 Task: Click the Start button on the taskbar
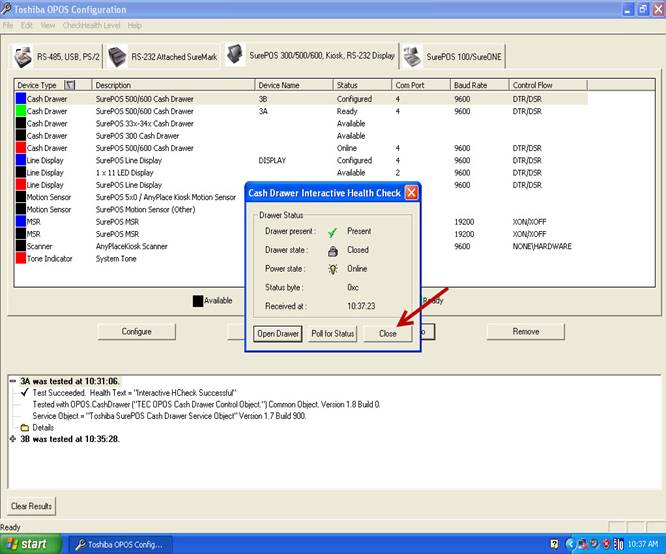pyautogui.click(x=31, y=544)
